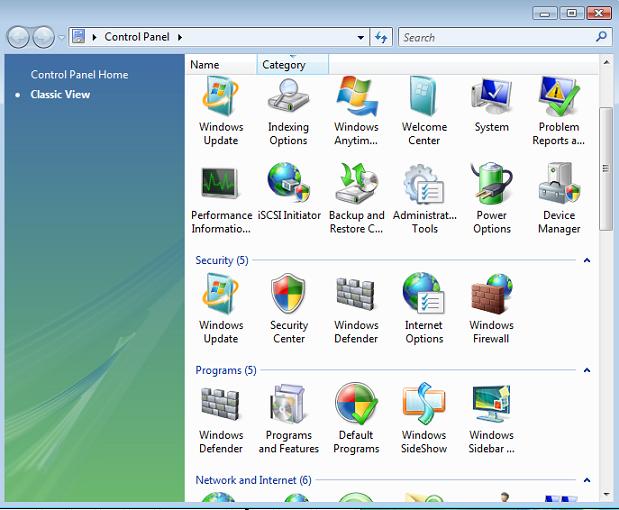The image size is (619, 510).
Task: Open Windows Update under Security group
Action: [x=221, y=309]
